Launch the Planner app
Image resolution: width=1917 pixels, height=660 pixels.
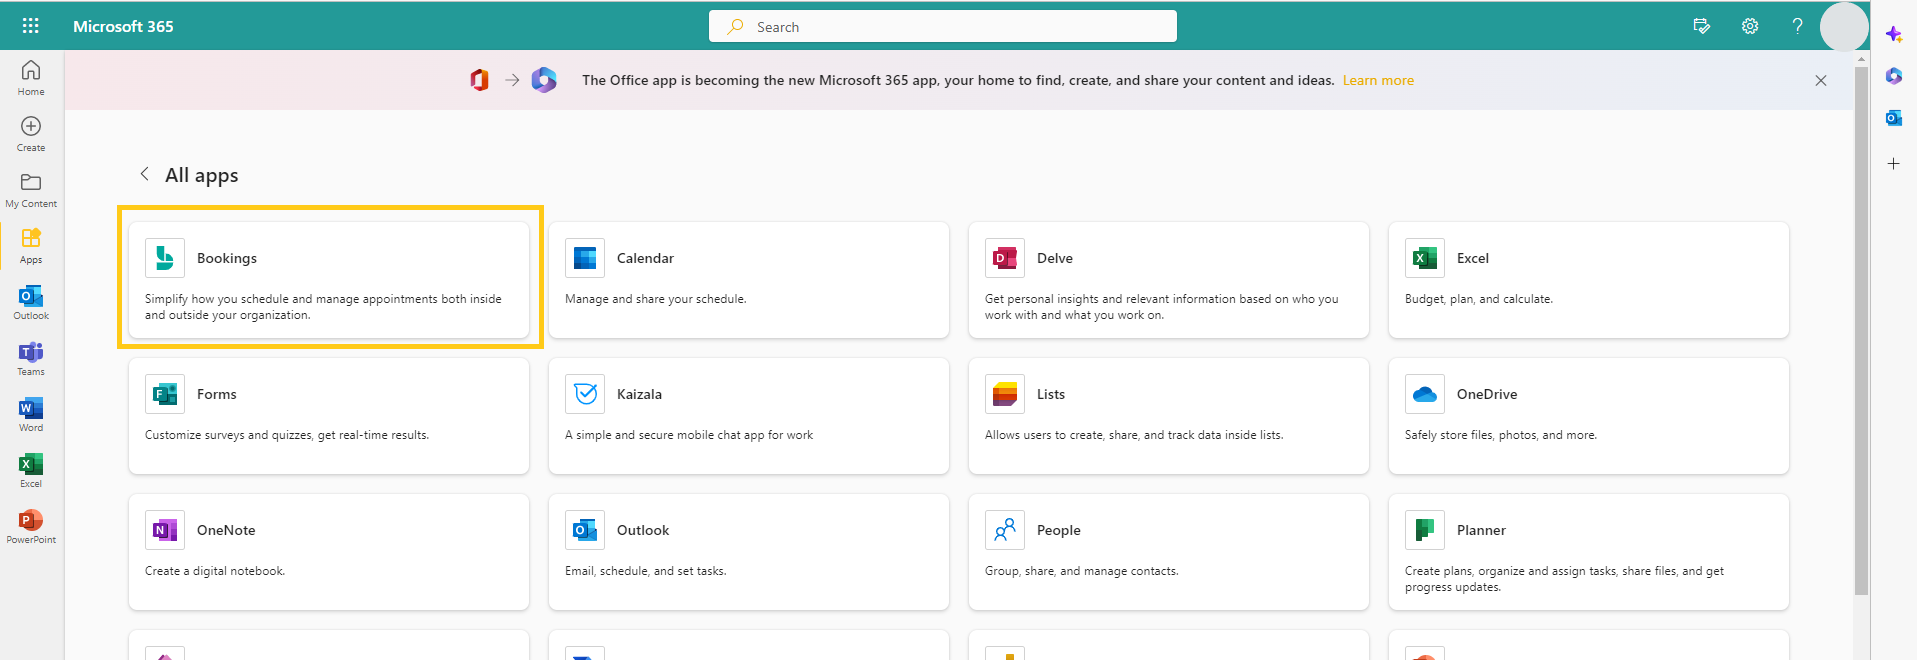[1588, 551]
